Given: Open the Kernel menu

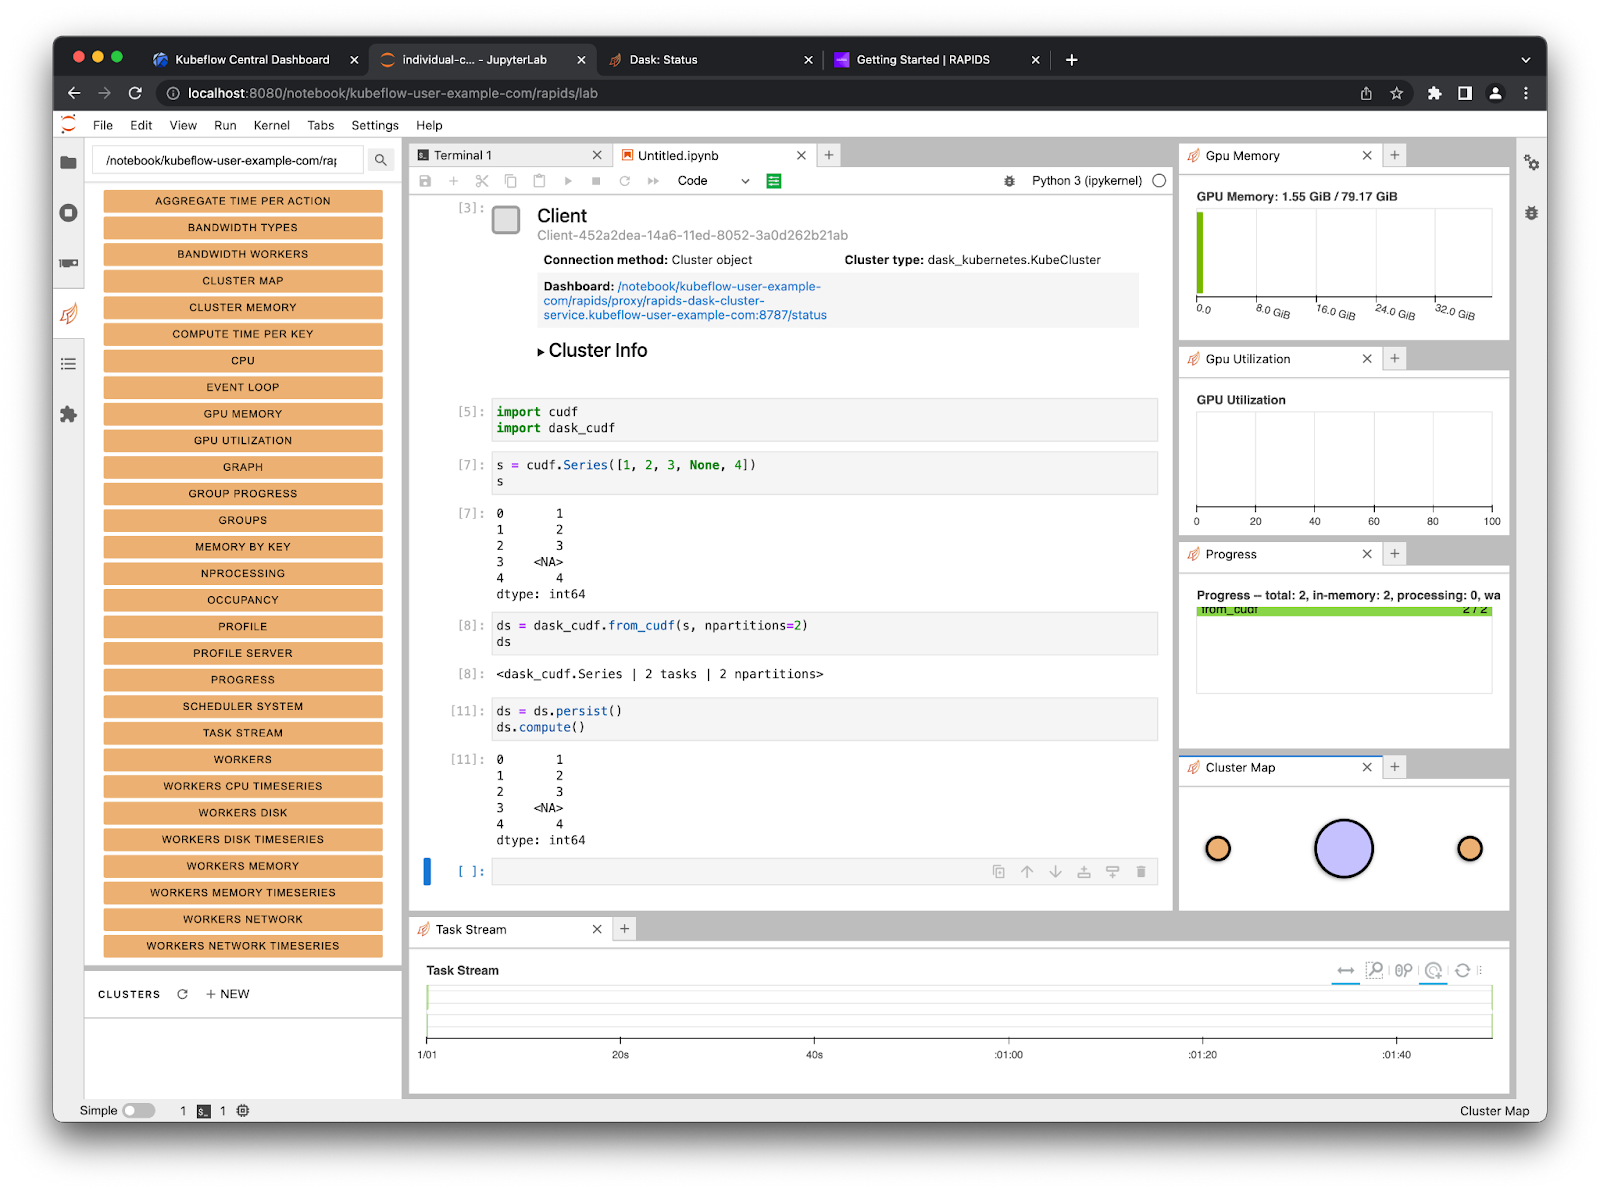Looking at the screenshot, I should tap(271, 125).
